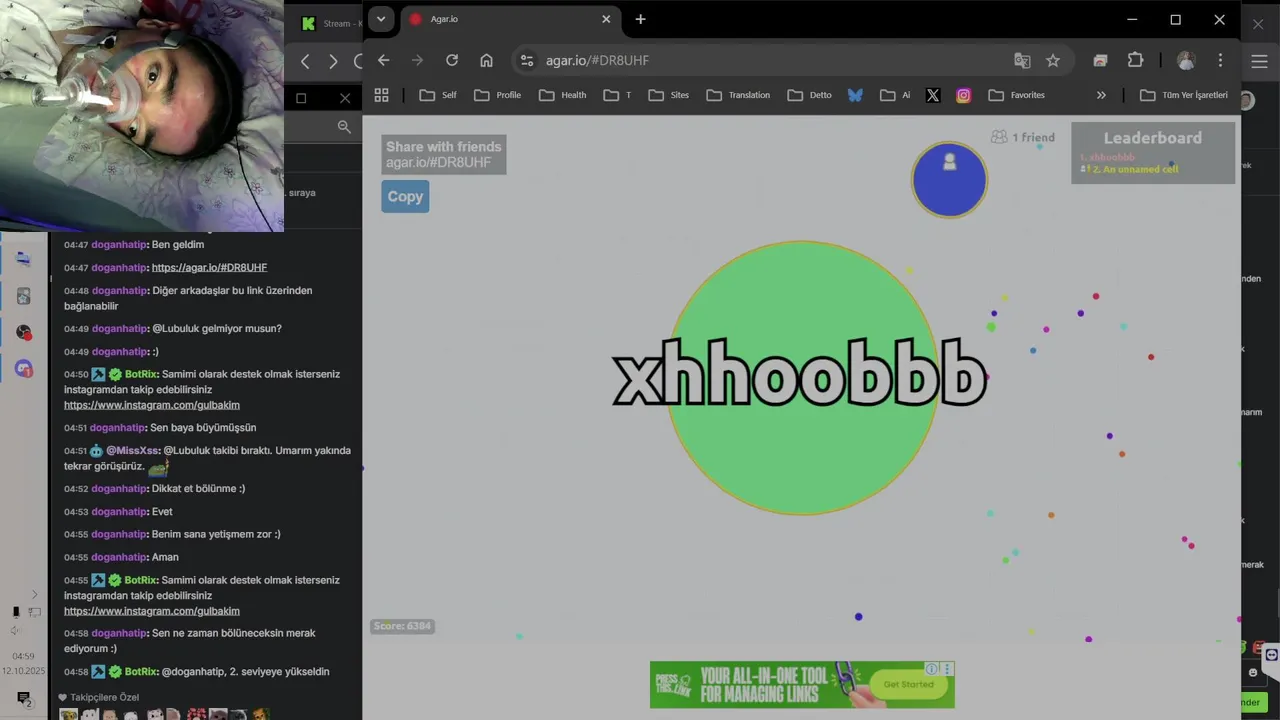
Task: Open the Health bookmark folder
Action: coord(563,95)
